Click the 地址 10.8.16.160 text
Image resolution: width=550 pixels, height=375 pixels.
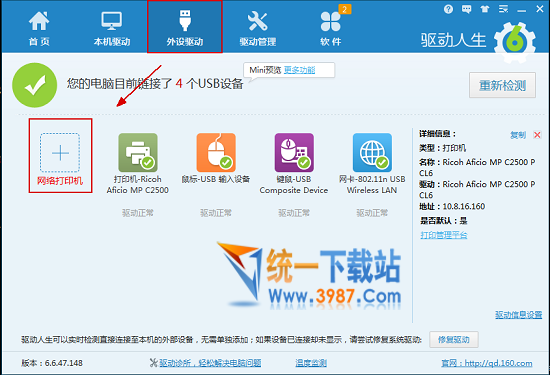tap(452, 206)
